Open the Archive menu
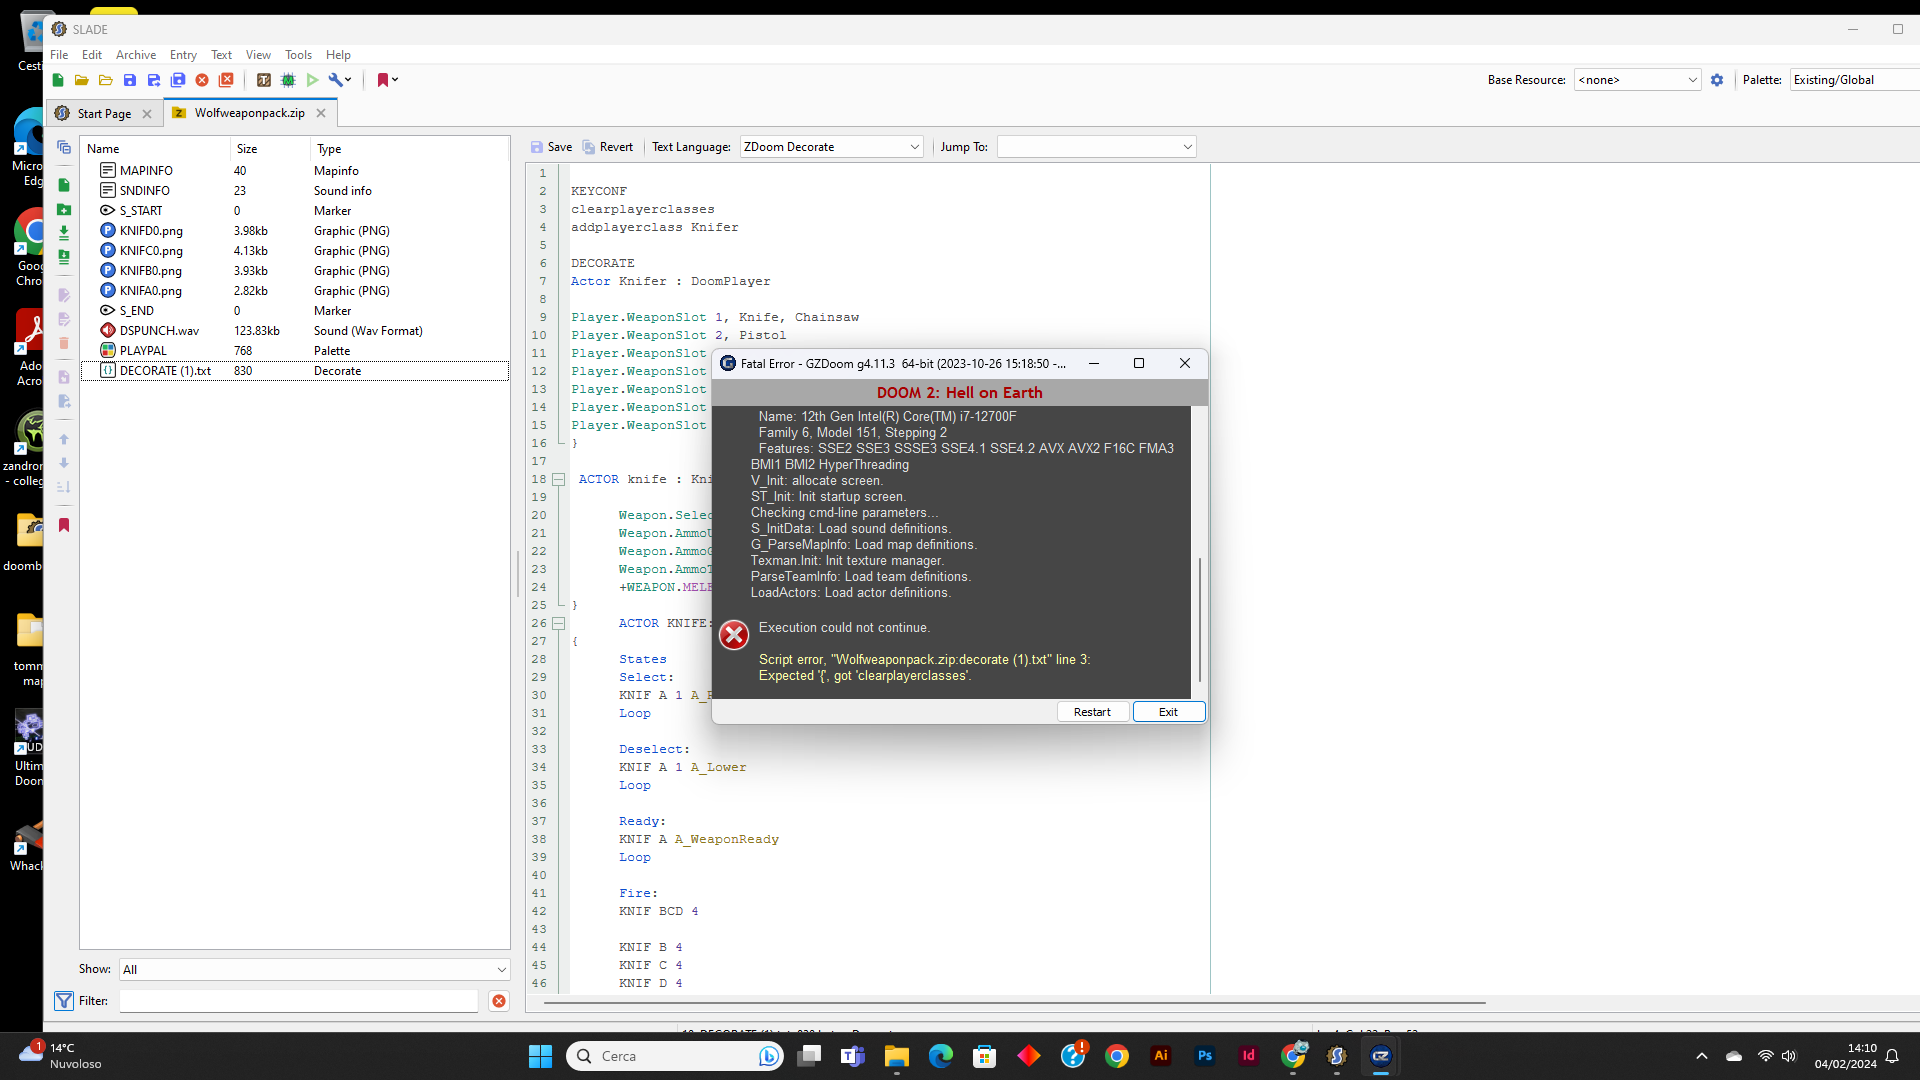The image size is (1920, 1080). coord(136,55)
